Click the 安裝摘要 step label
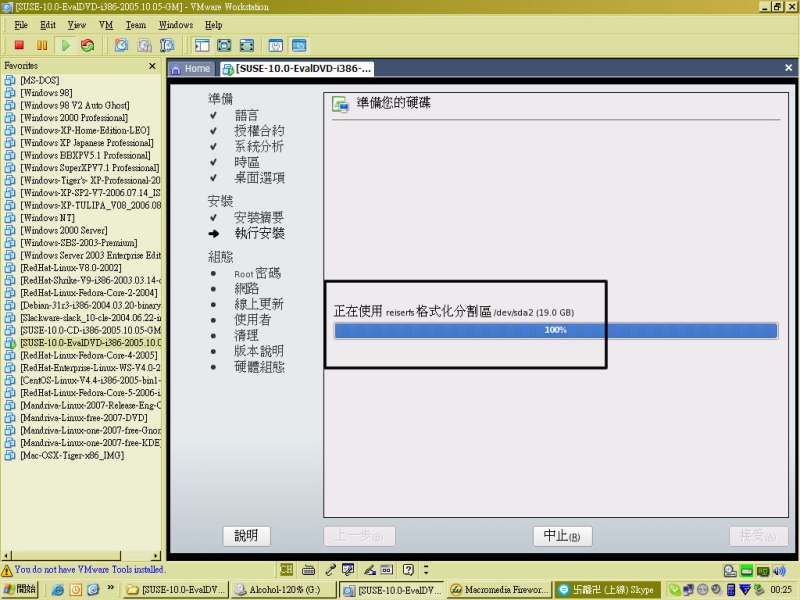The height and width of the screenshot is (600, 800). (x=259, y=217)
